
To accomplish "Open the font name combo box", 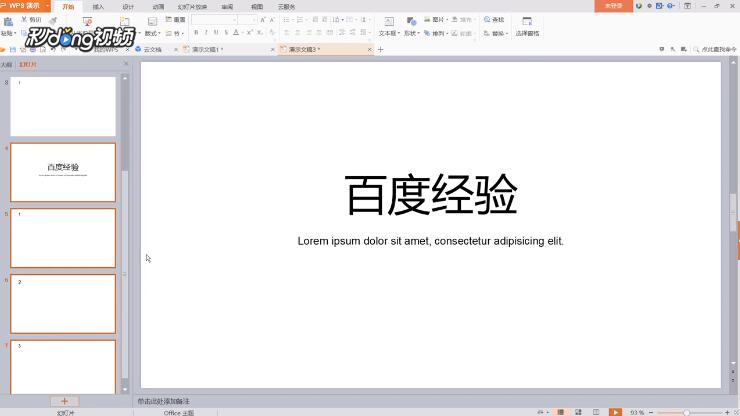I will pyautogui.click(x=214, y=20).
